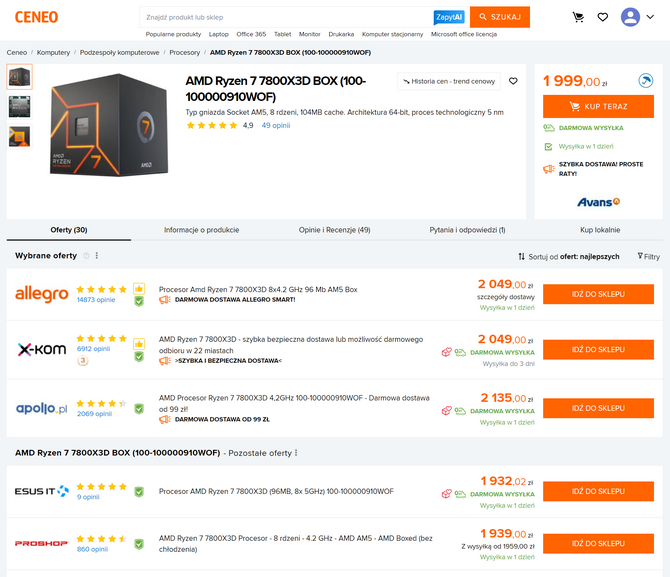The height and width of the screenshot is (577, 670).
Task: Click apollo.pl green trust shield
Action: click(x=139, y=409)
